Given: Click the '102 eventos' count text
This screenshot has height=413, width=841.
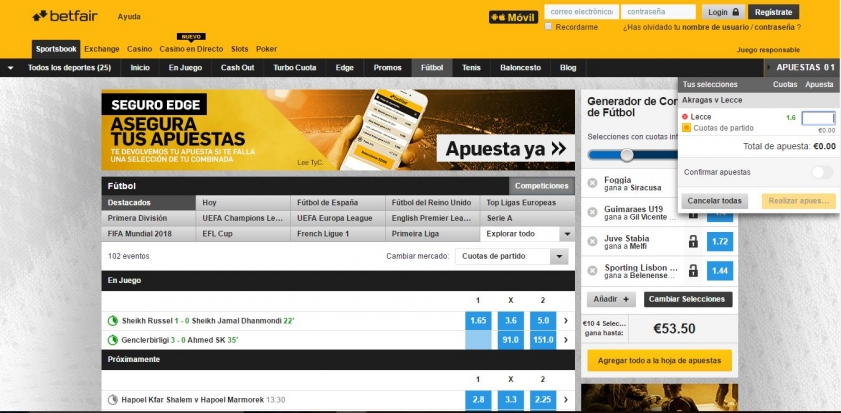Looking at the screenshot, I should coord(129,256).
